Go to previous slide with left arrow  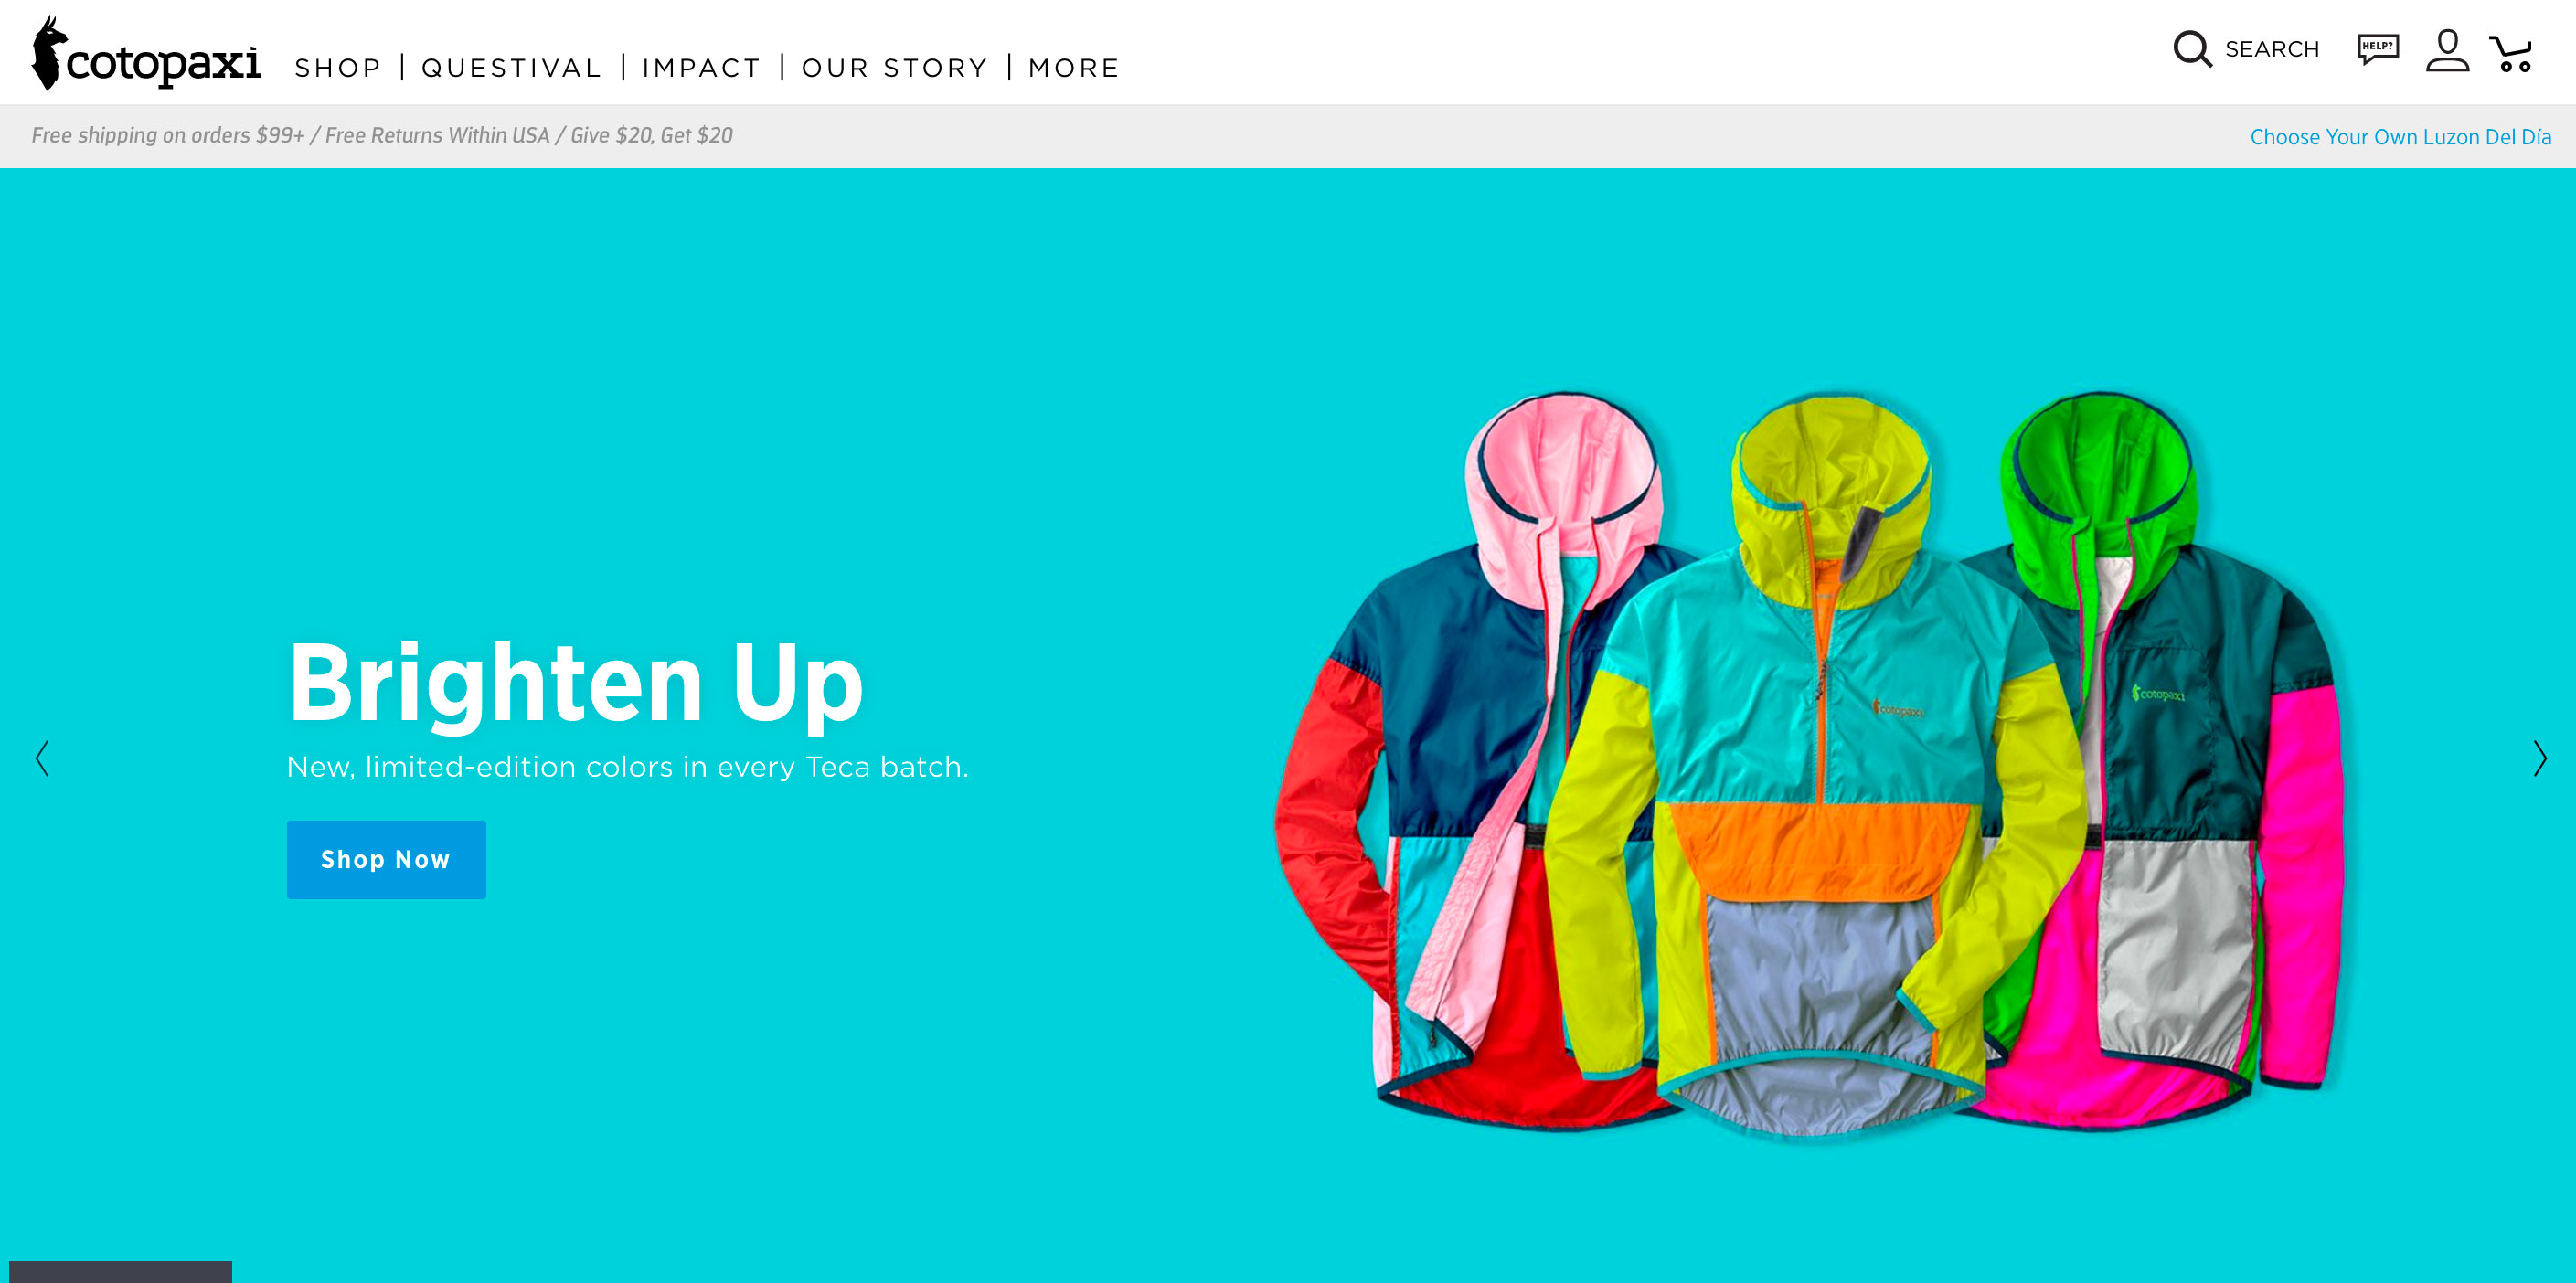[42, 758]
